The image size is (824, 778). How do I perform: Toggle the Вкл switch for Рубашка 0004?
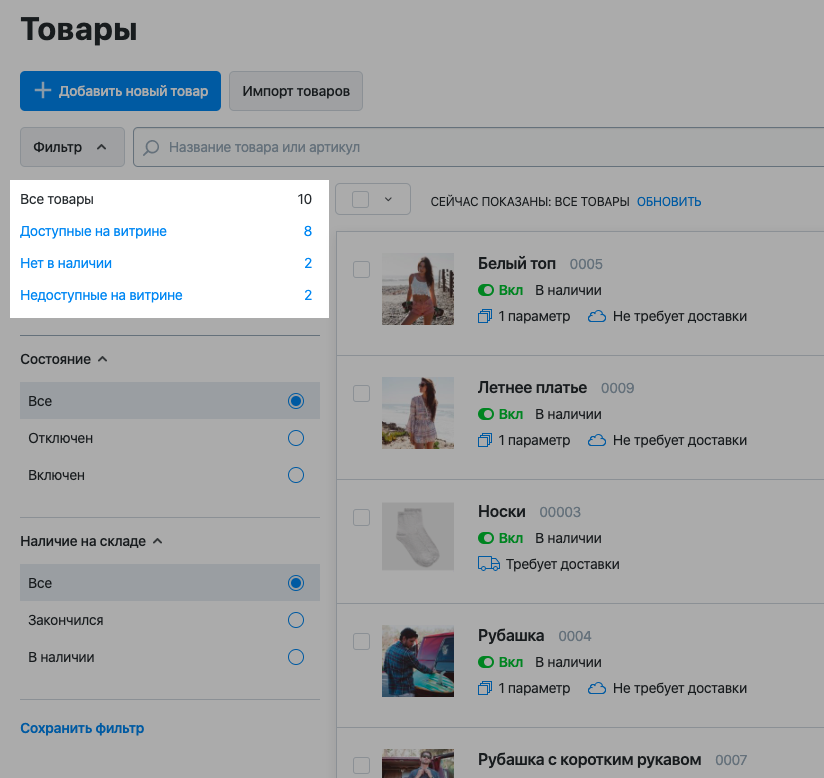click(x=486, y=662)
